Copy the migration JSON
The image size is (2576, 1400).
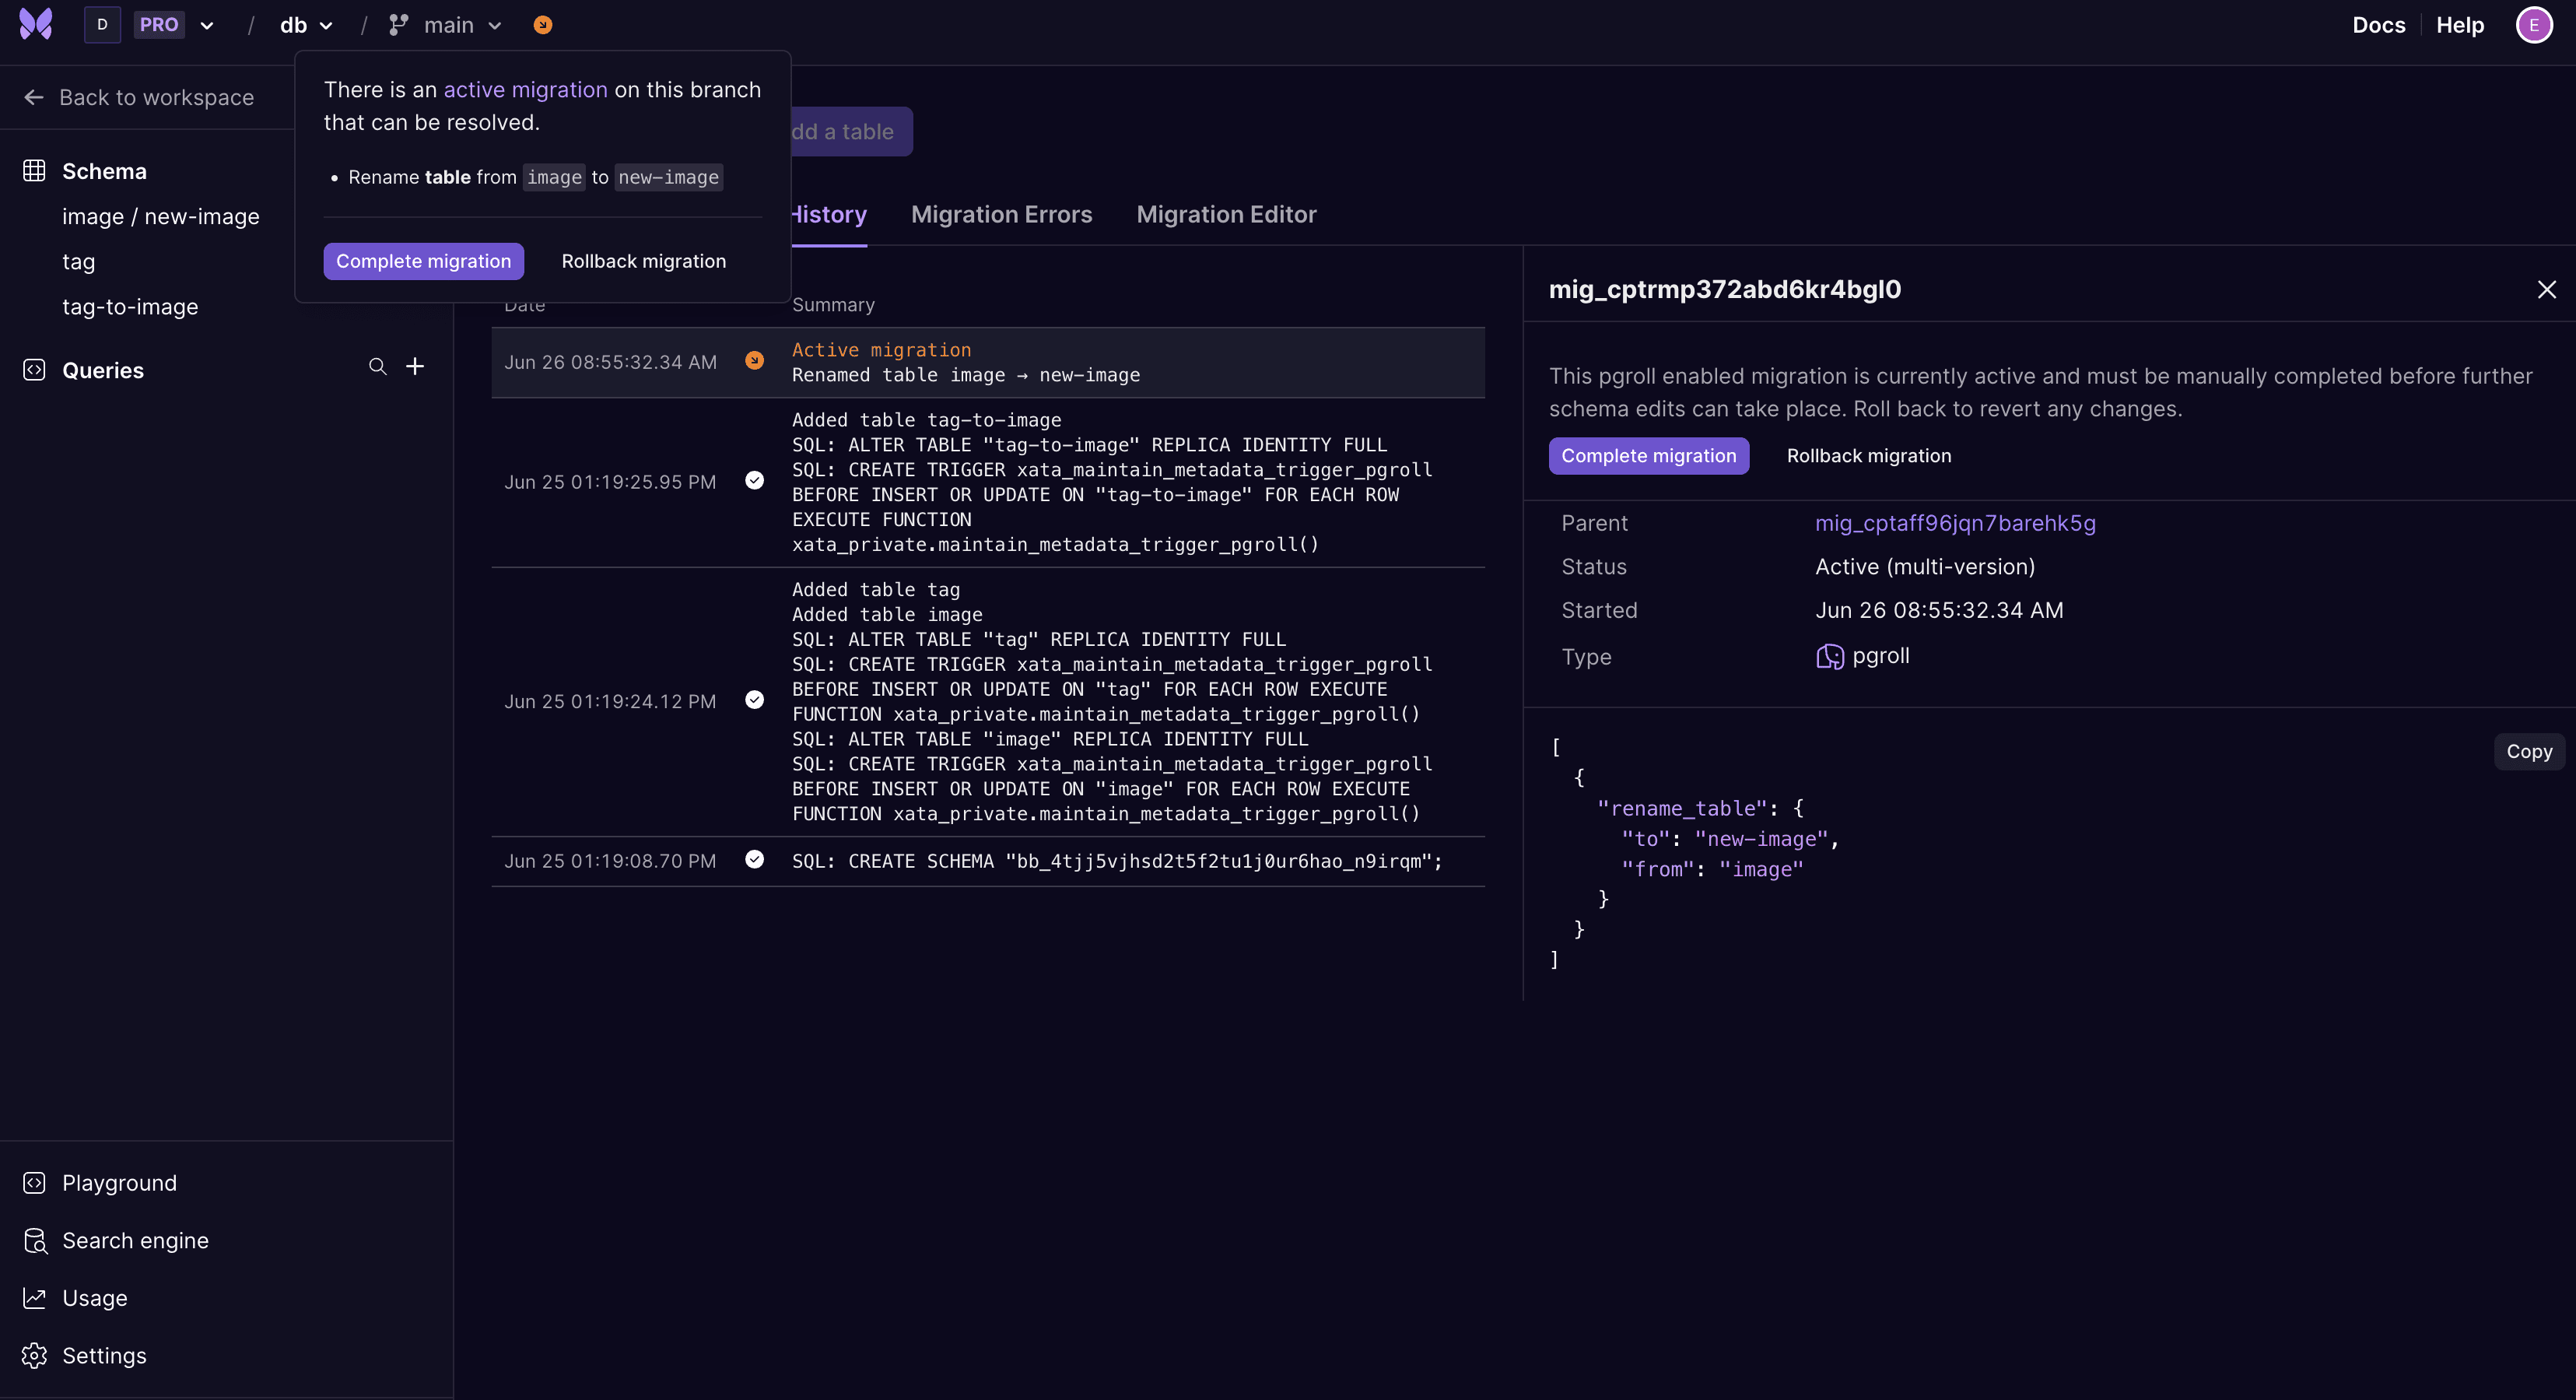point(2529,752)
